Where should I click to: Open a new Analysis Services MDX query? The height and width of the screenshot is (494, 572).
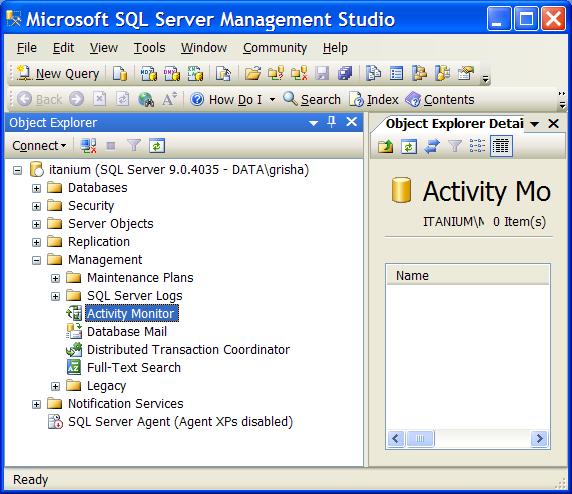point(149,73)
